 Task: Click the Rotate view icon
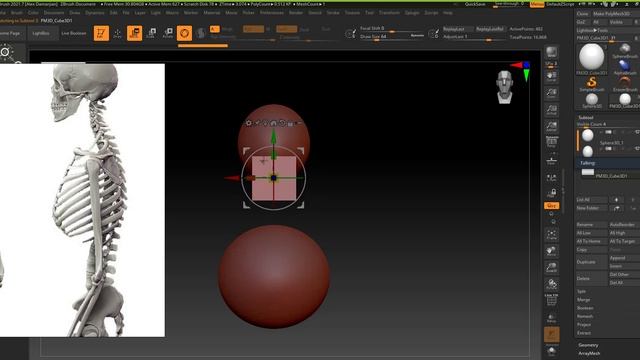click(551, 284)
